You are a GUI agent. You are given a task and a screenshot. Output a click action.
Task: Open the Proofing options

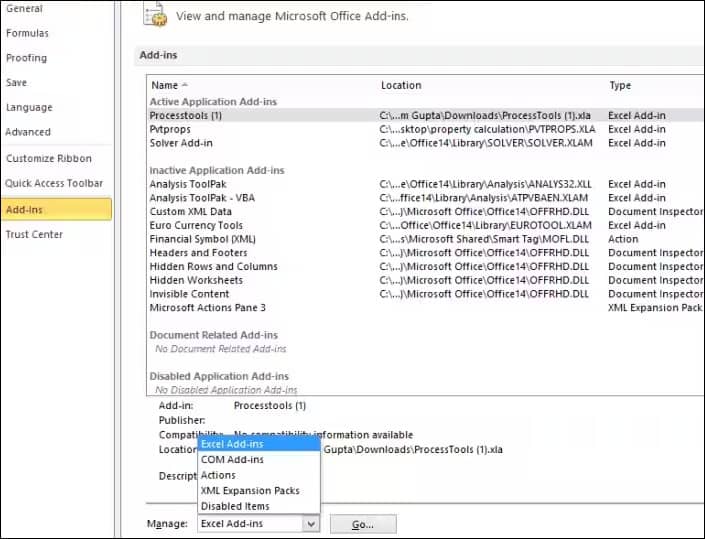pos(26,58)
